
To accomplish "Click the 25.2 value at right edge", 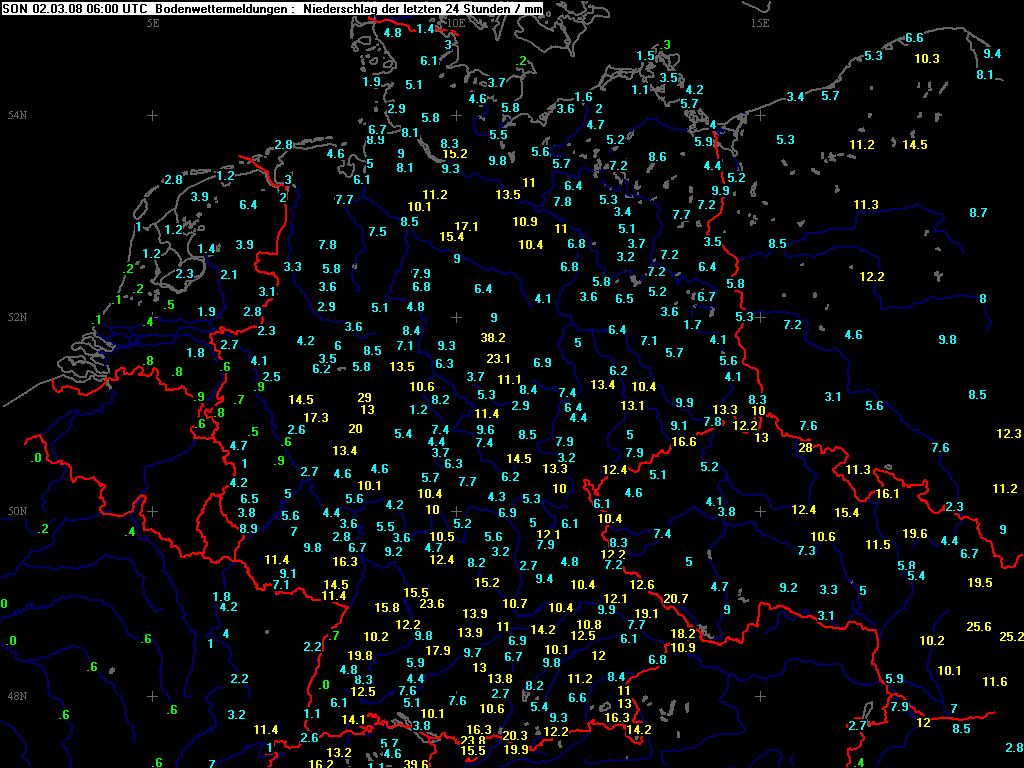I will point(1011,636).
